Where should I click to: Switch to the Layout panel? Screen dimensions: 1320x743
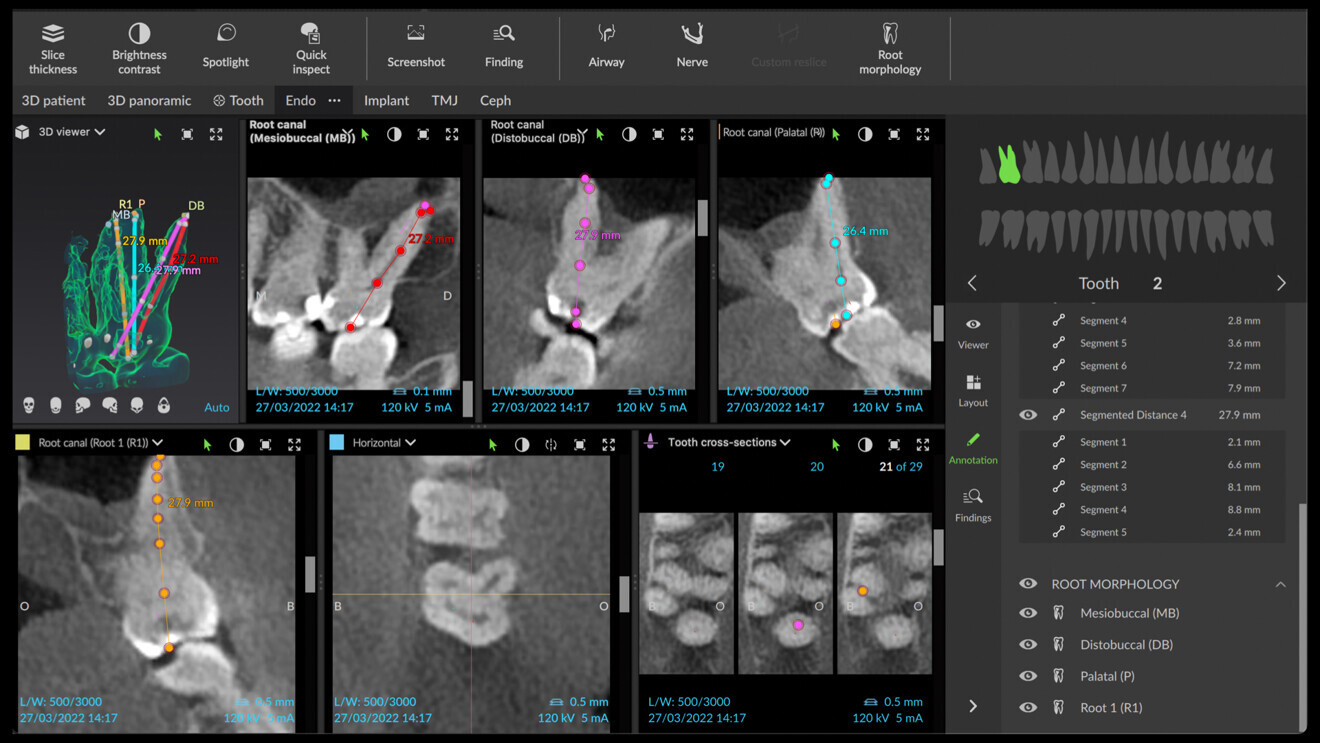click(972, 391)
